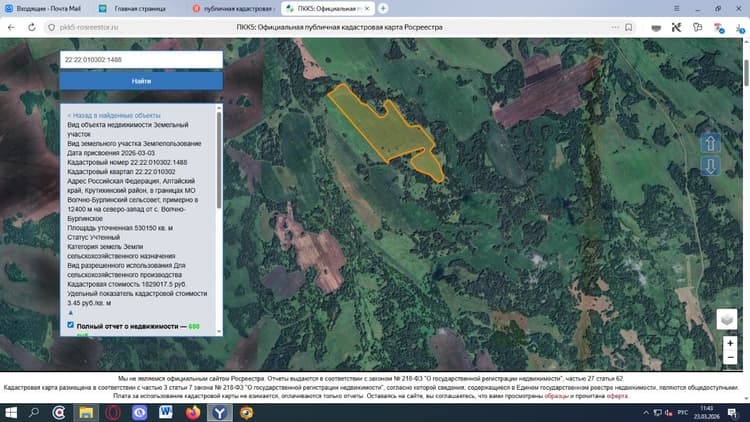Click the muted volume tray icon
The image size is (750, 422).
[x=669, y=412]
